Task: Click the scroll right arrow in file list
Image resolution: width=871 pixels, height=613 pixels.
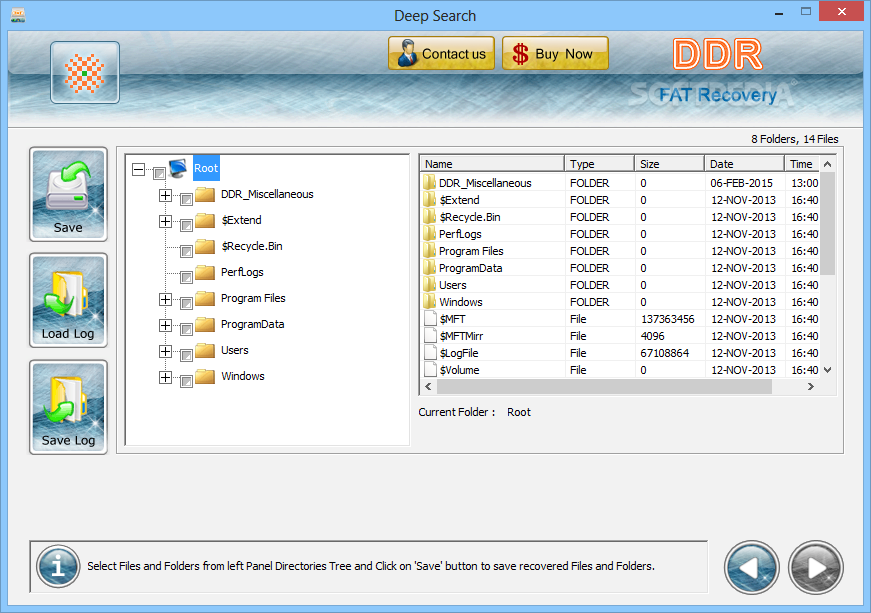Action: (810, 386)
